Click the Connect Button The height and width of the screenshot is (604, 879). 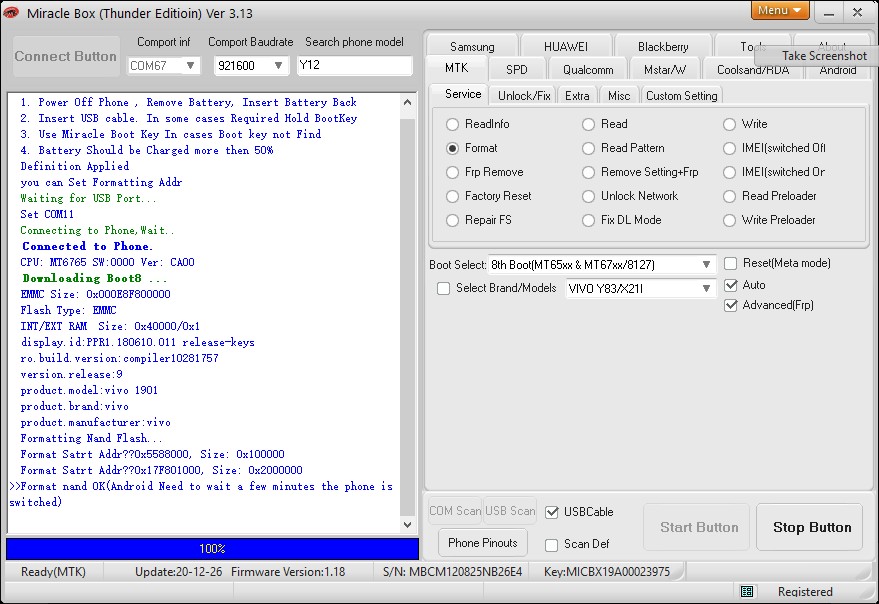click(66, 57)
